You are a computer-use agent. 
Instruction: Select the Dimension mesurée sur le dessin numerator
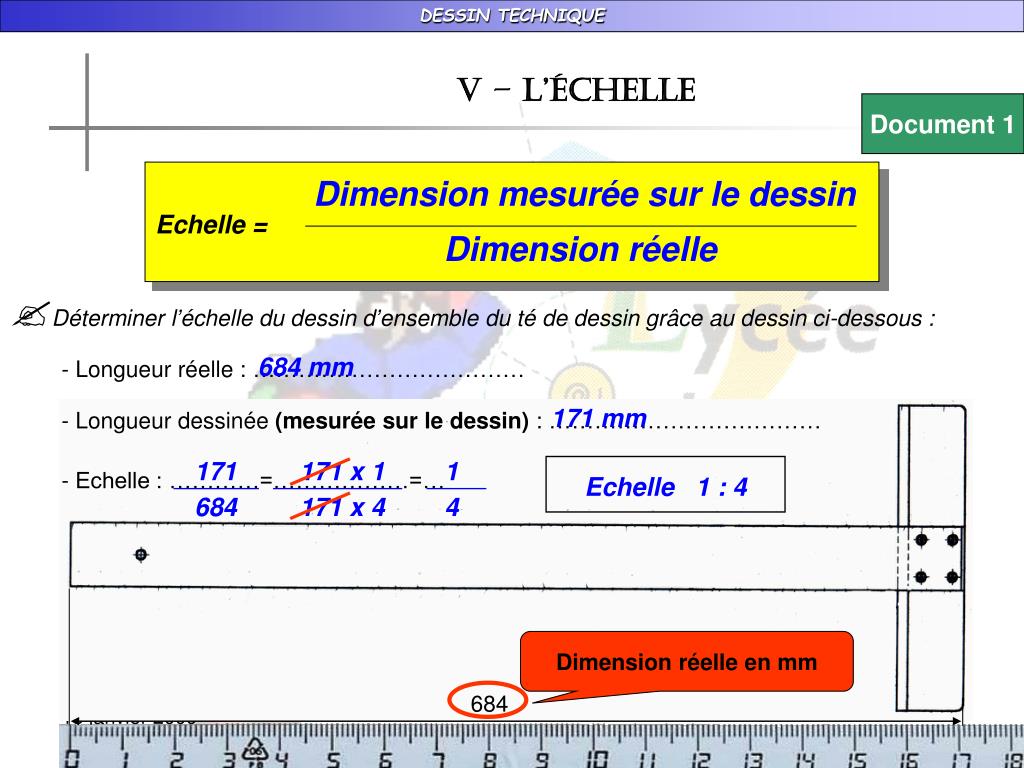(585, 195)
